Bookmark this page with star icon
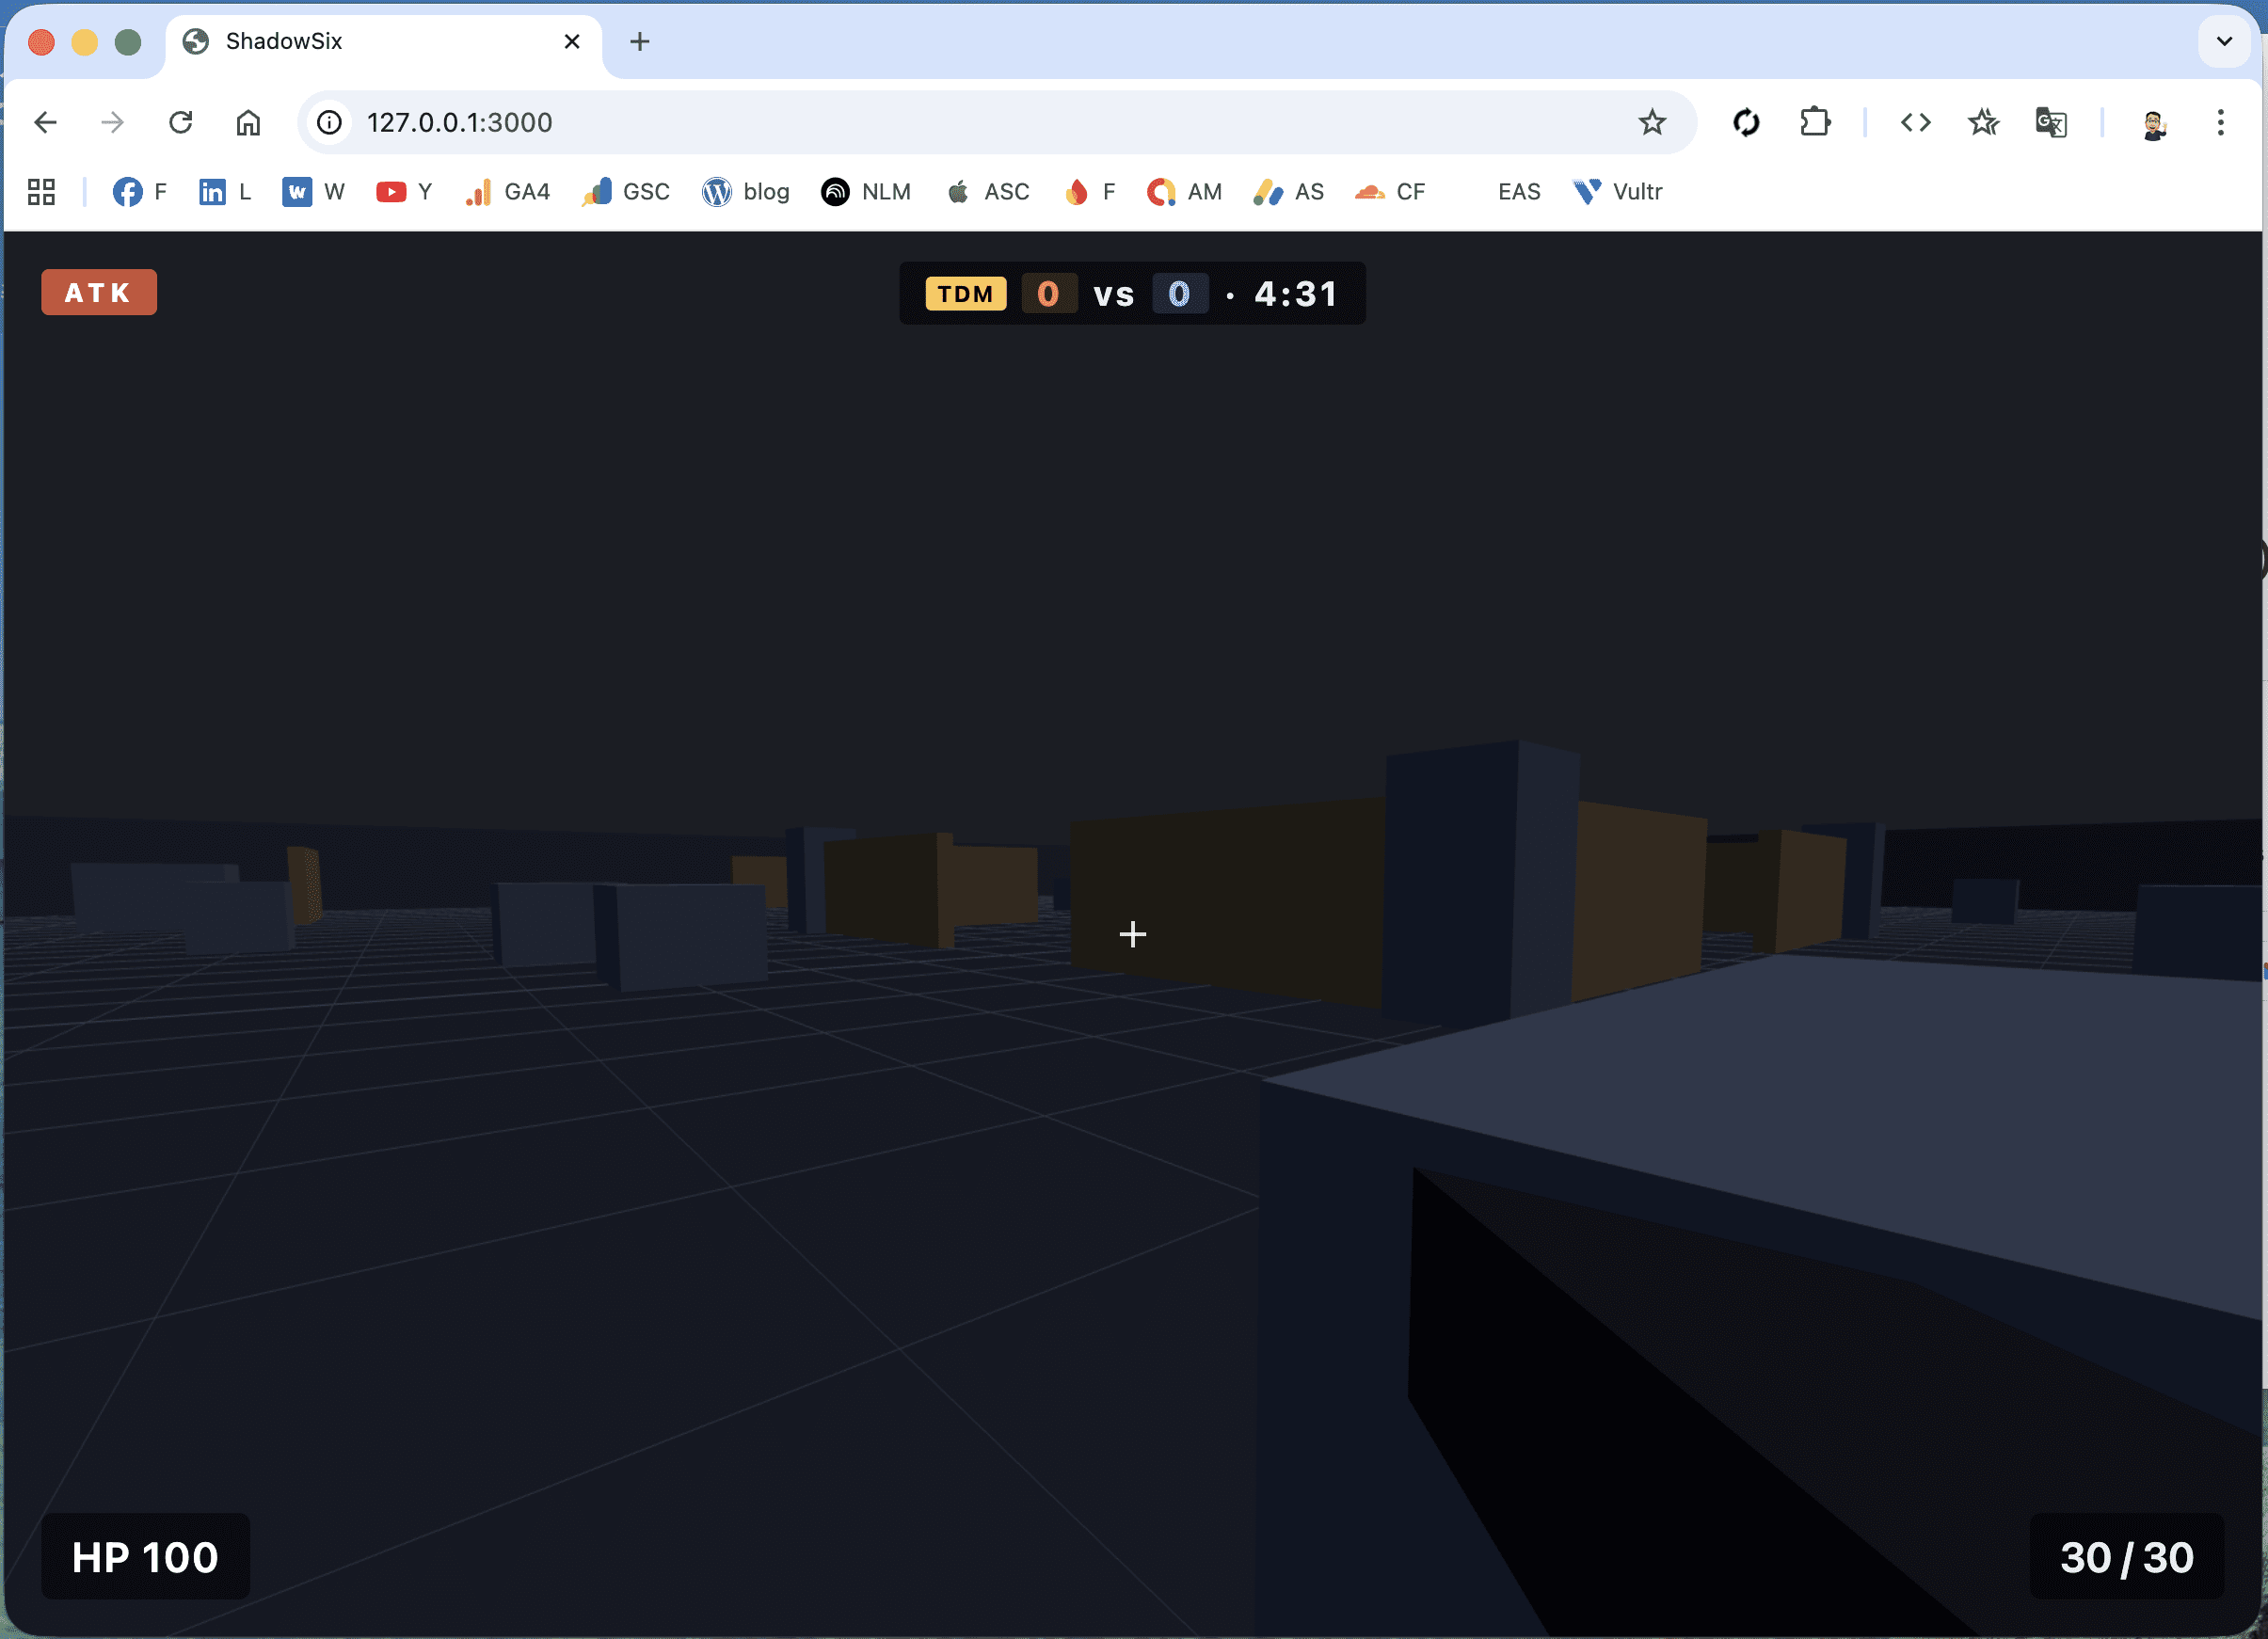 click(1651, 122)
